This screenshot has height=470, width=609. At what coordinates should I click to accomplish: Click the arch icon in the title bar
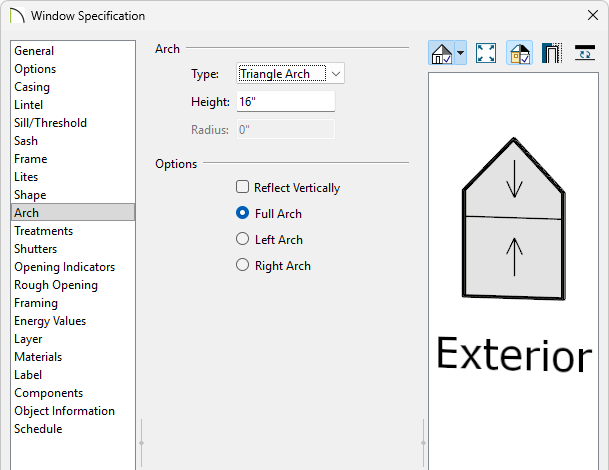(x=17, y=16)
